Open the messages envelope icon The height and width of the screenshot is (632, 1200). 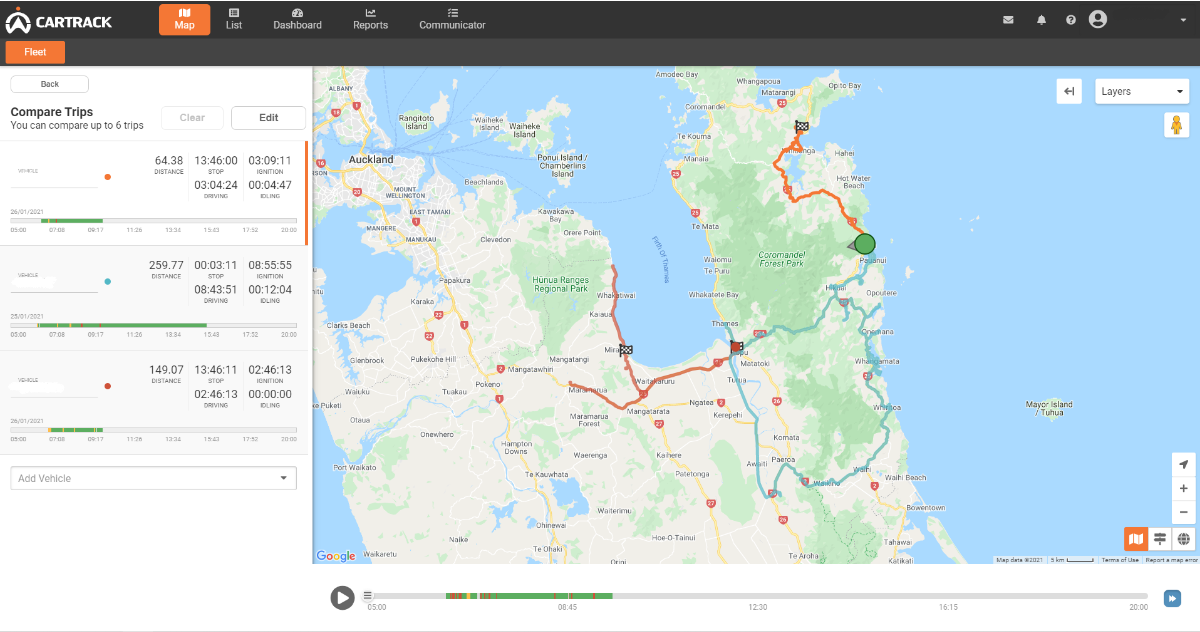coord(1008,20)
